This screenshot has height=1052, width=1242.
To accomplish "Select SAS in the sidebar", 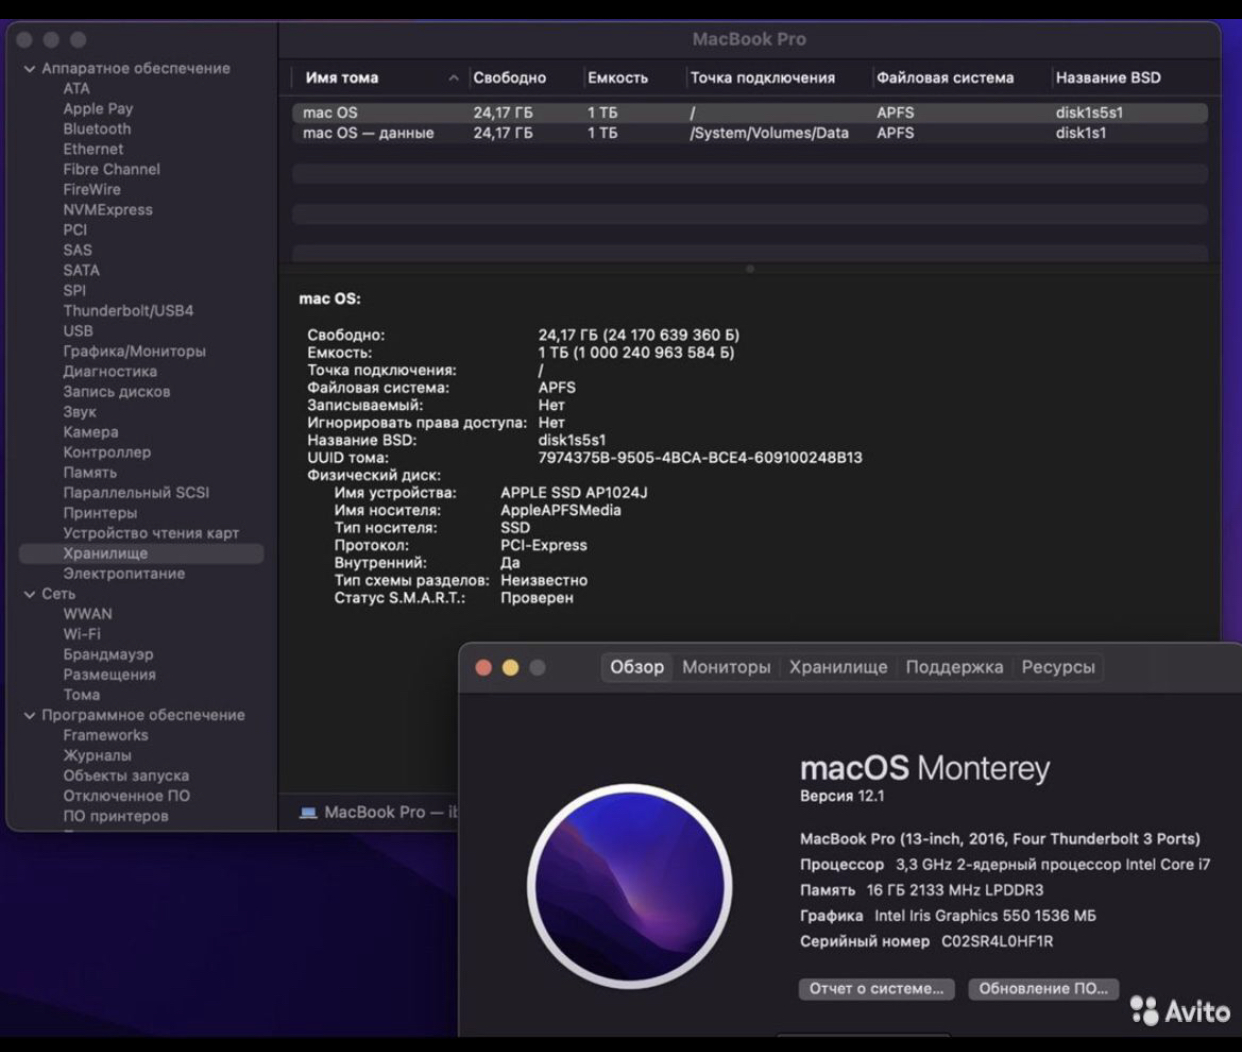I will tap(77, 250).
